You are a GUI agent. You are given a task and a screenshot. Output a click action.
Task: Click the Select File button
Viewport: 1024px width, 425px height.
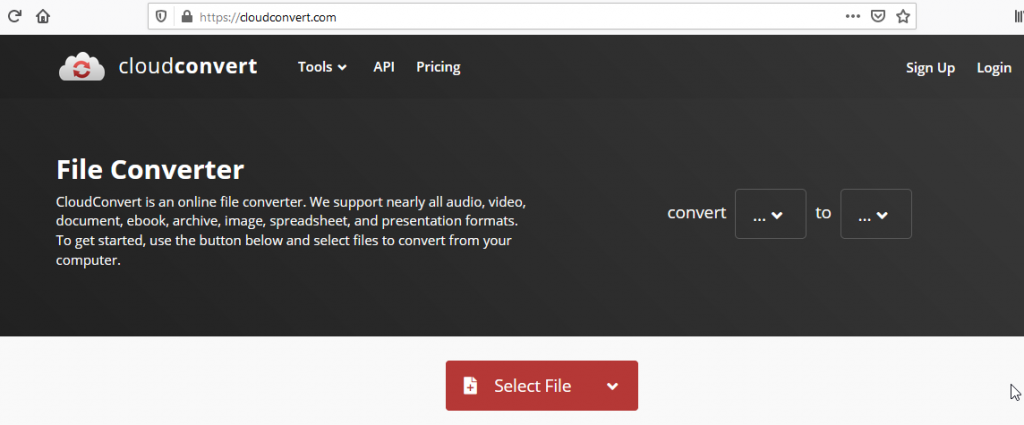(x=541, y=386)
